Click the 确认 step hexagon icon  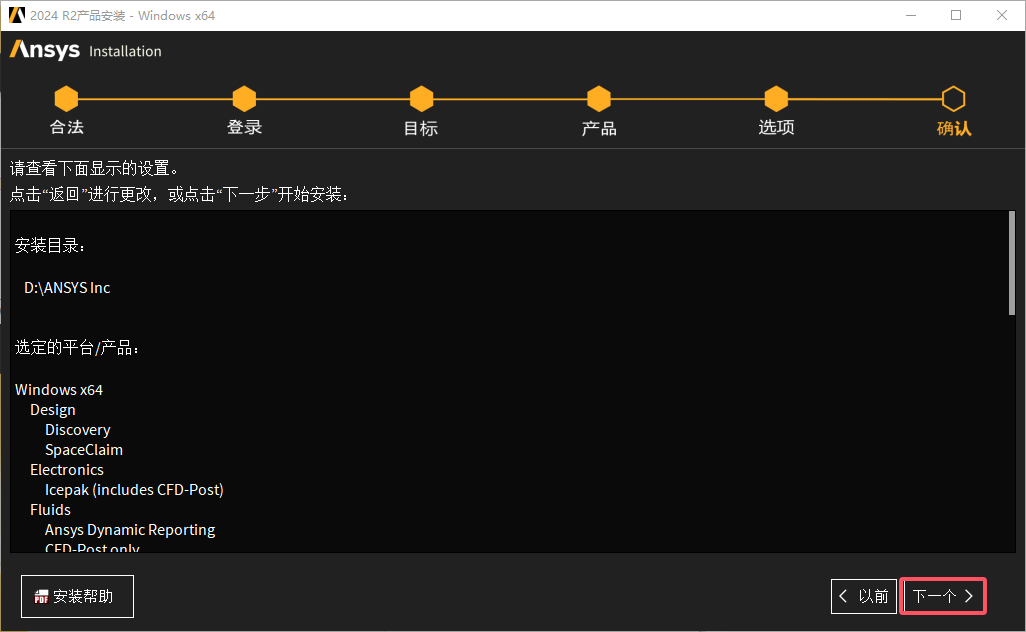(953, 98)
